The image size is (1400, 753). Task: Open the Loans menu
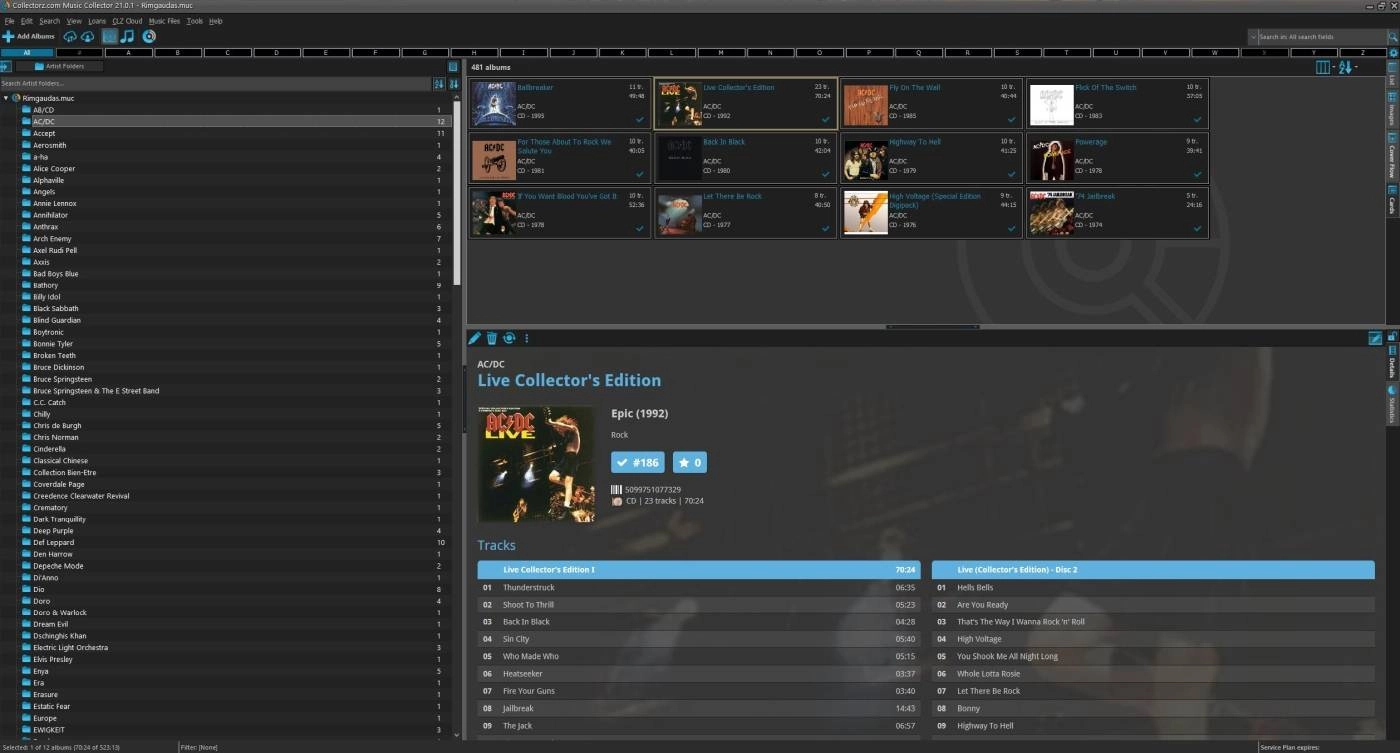coord(97,20)
